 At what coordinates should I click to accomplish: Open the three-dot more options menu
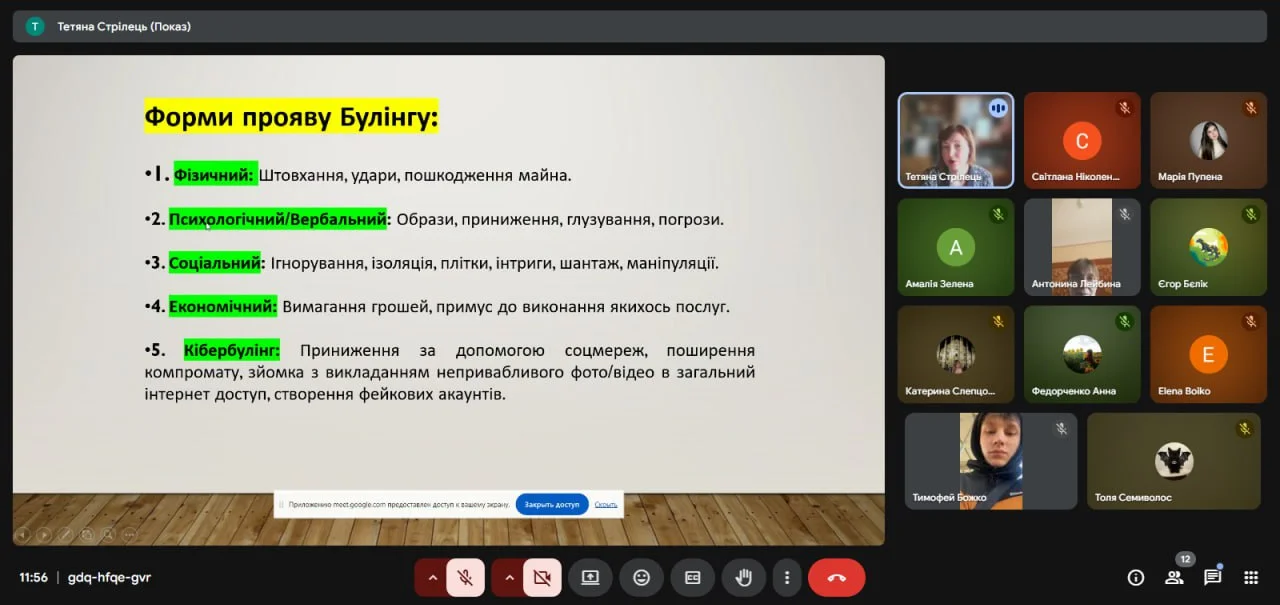(x=787, y=577)
